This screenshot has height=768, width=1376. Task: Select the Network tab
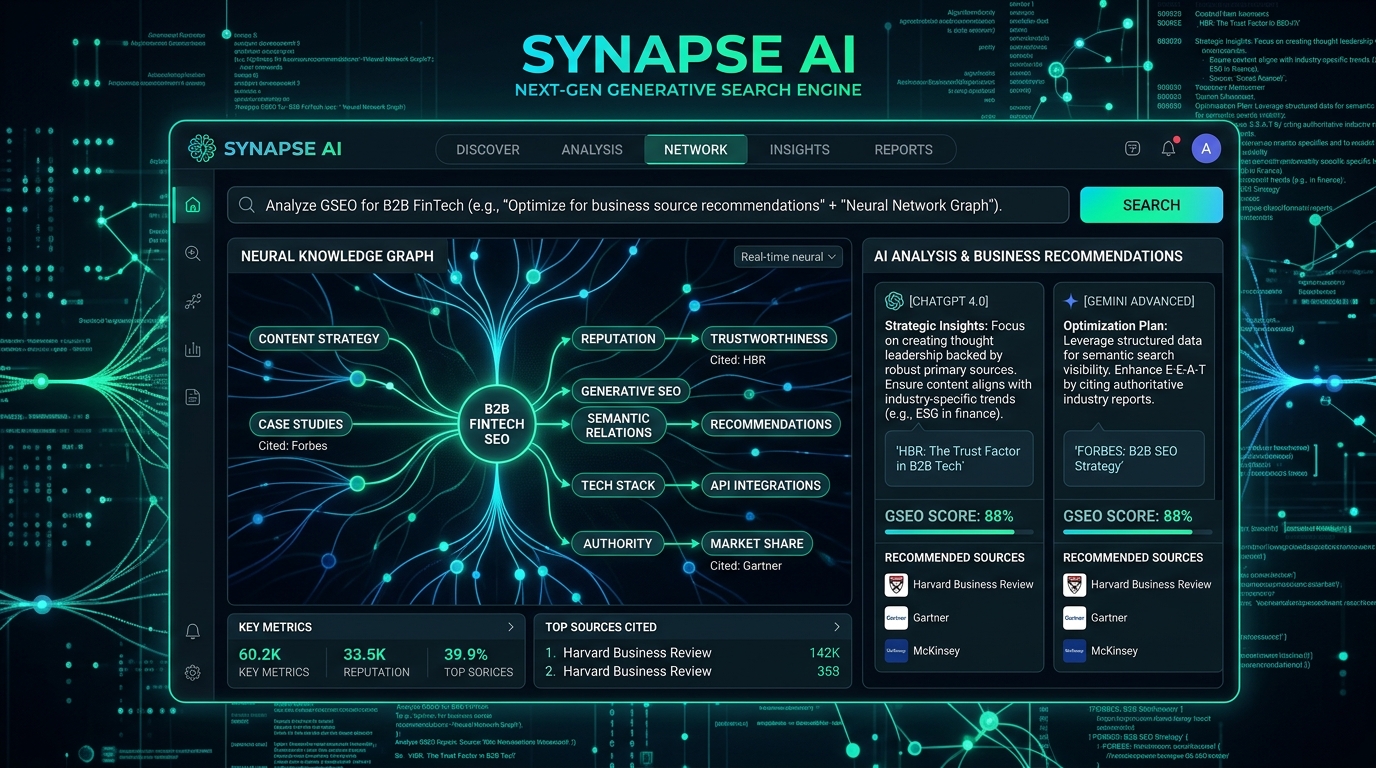(696, 150)
